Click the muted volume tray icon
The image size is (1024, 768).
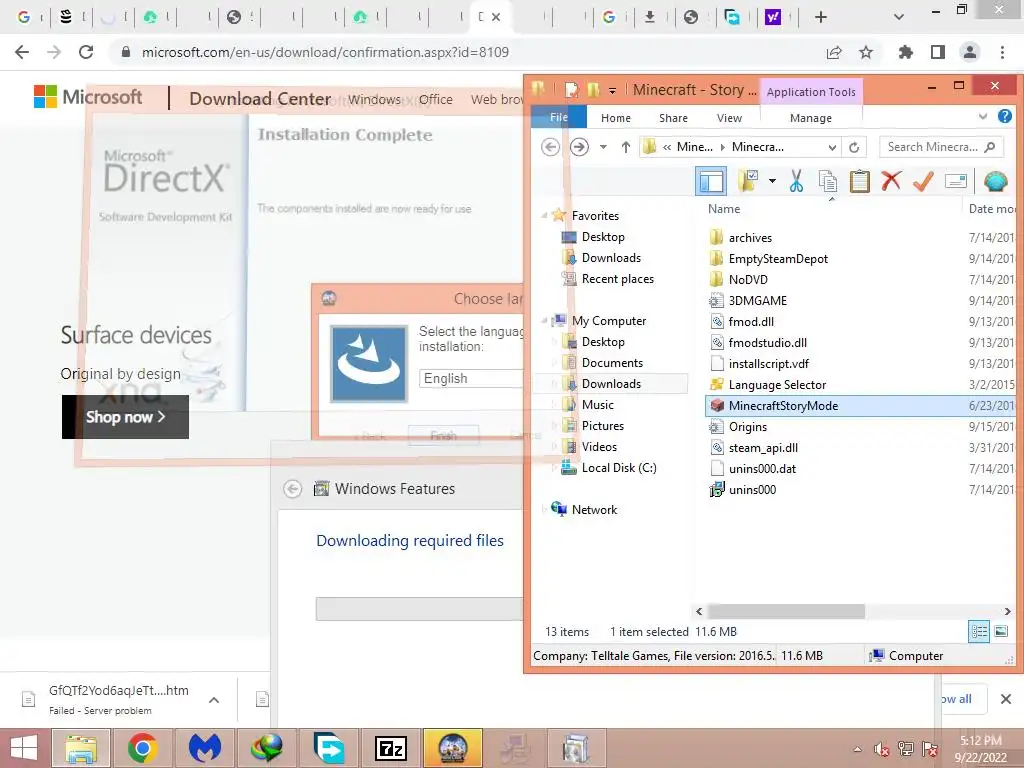point(882,749)
